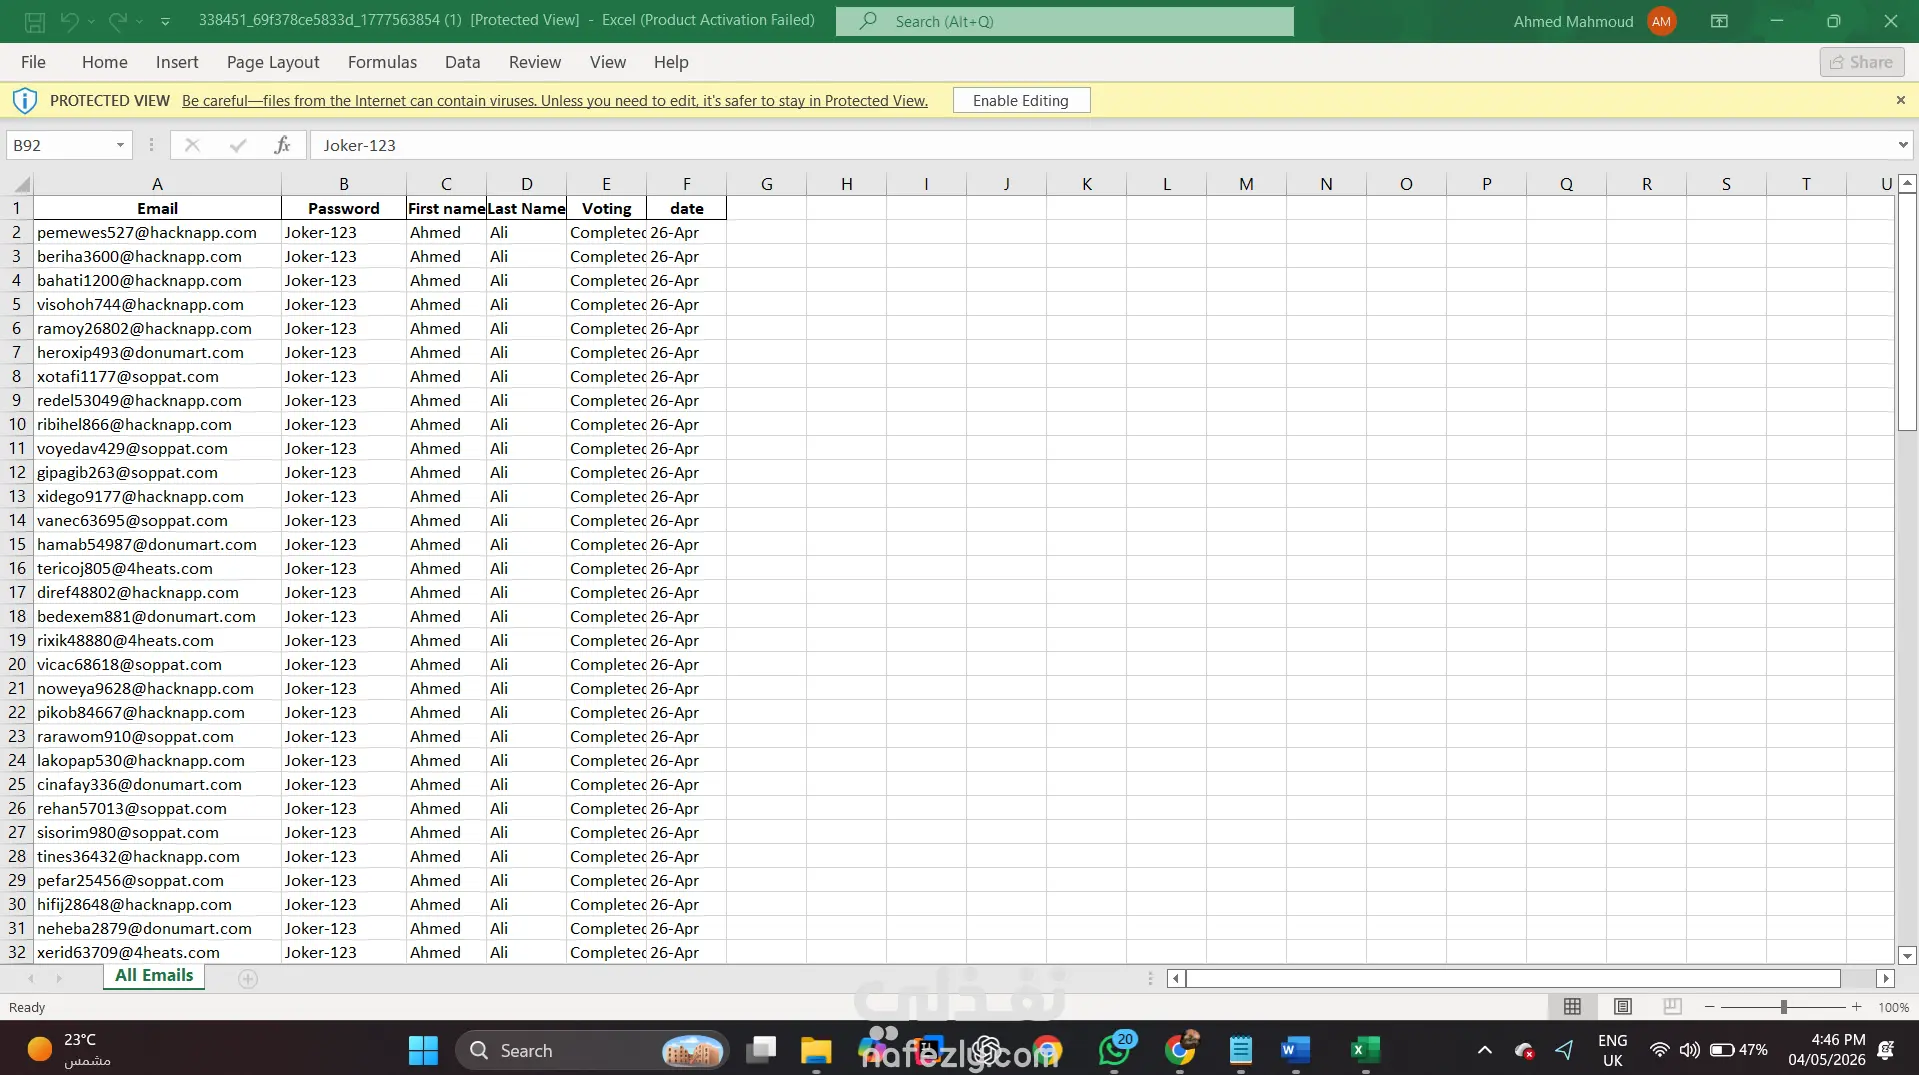Click the Select All corner triangle

coord(21,184)
